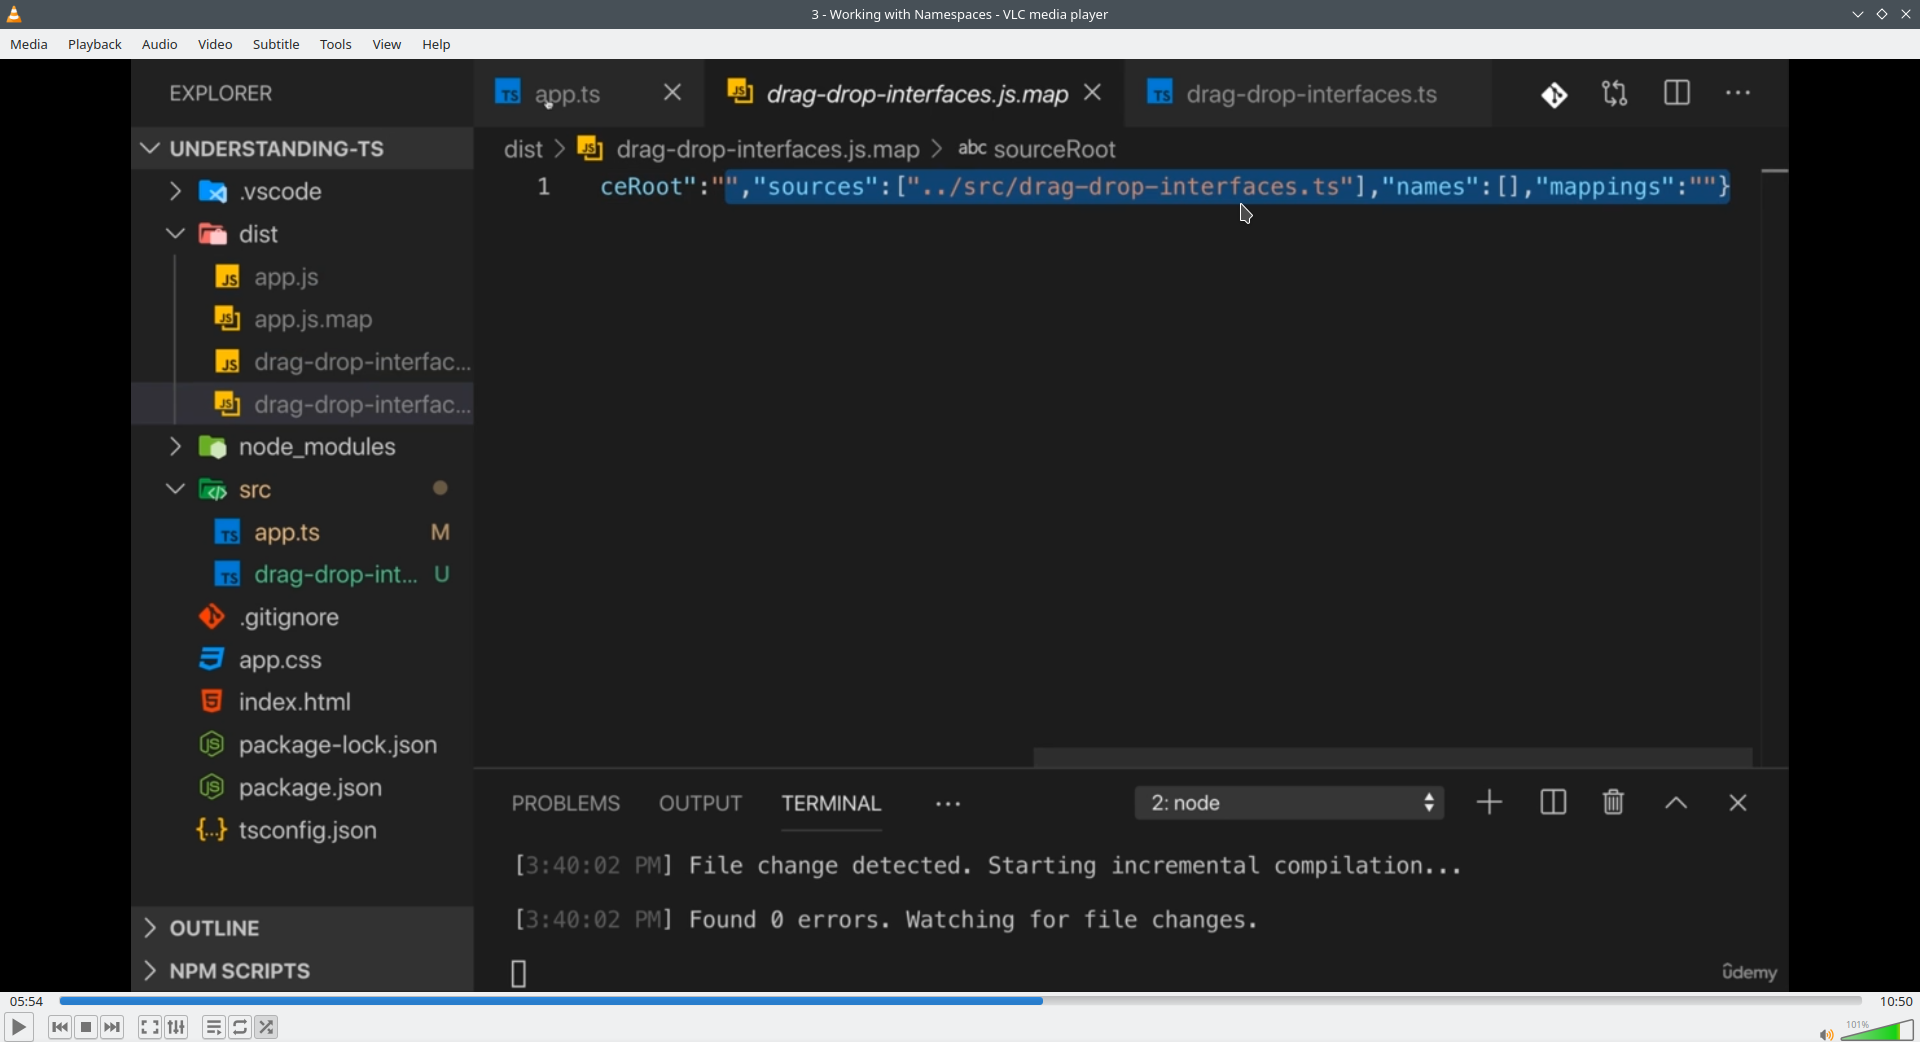Open the Audio menu
Screen dimensions: 1920x1042
click(160, 44)
